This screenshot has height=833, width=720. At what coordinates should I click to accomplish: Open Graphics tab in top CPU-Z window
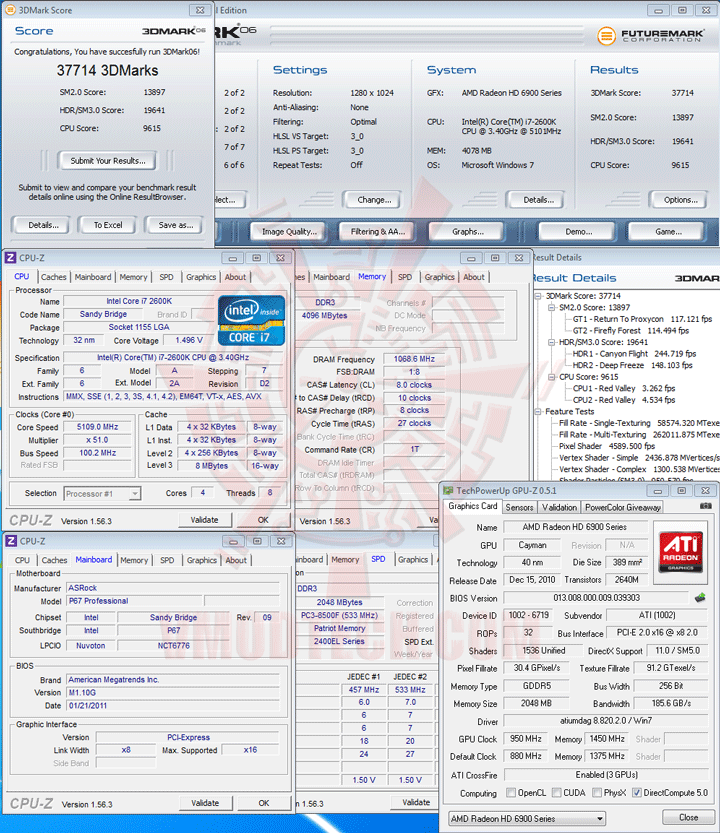[201, 277]
